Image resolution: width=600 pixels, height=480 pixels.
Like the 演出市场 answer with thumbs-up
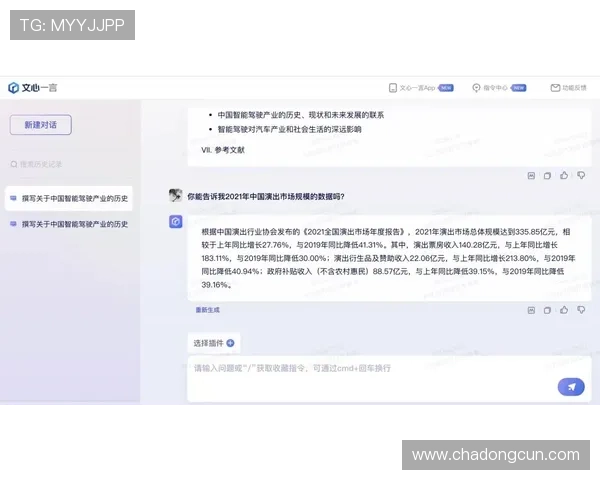pos(564,310)
